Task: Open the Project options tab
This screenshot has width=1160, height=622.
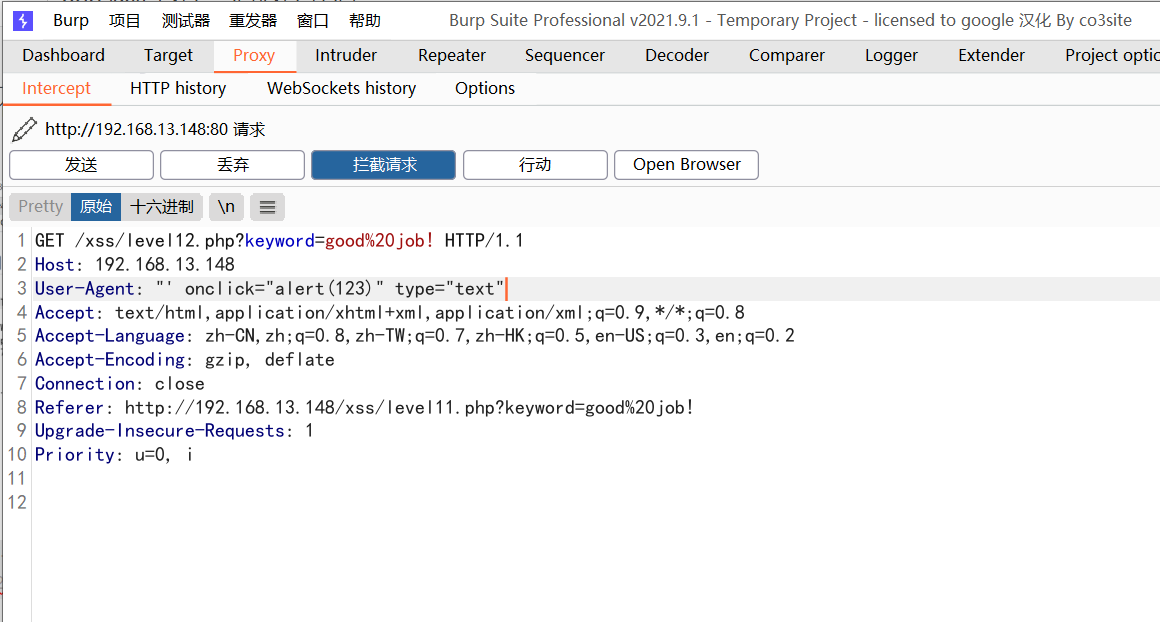Action: [1112, 55]
